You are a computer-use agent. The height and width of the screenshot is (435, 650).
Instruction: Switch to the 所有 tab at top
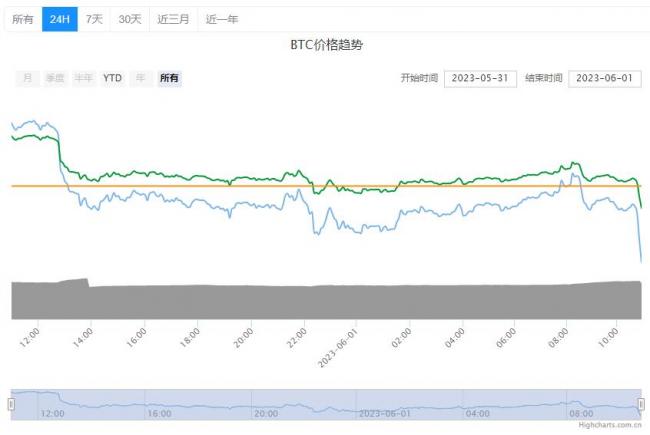[x=22, y=19]
